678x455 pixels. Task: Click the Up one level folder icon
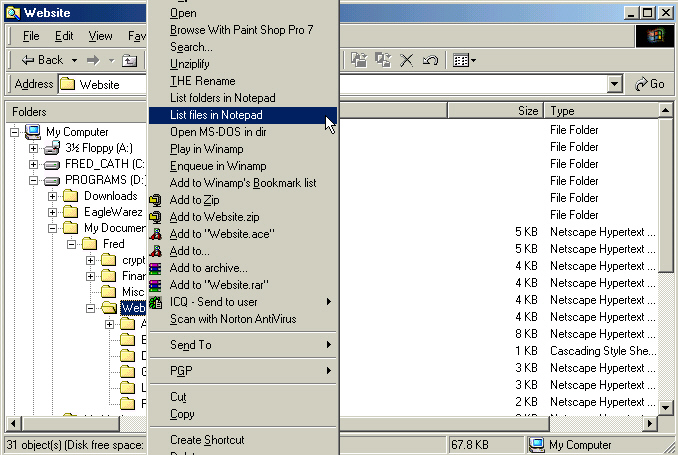(x=129, y=61)
